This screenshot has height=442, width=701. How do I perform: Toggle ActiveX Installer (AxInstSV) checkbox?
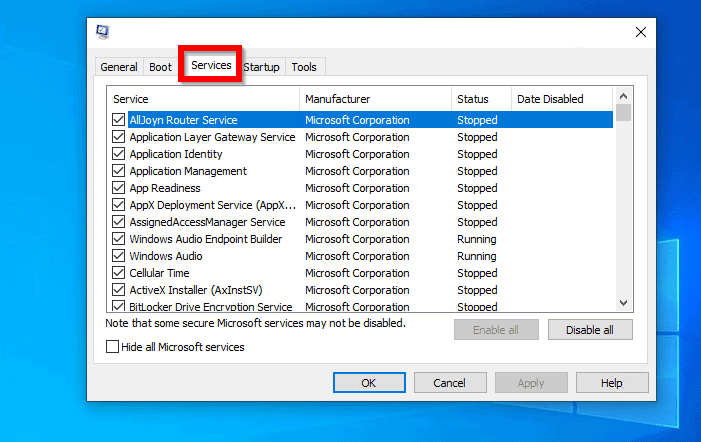tap(118, 290)
